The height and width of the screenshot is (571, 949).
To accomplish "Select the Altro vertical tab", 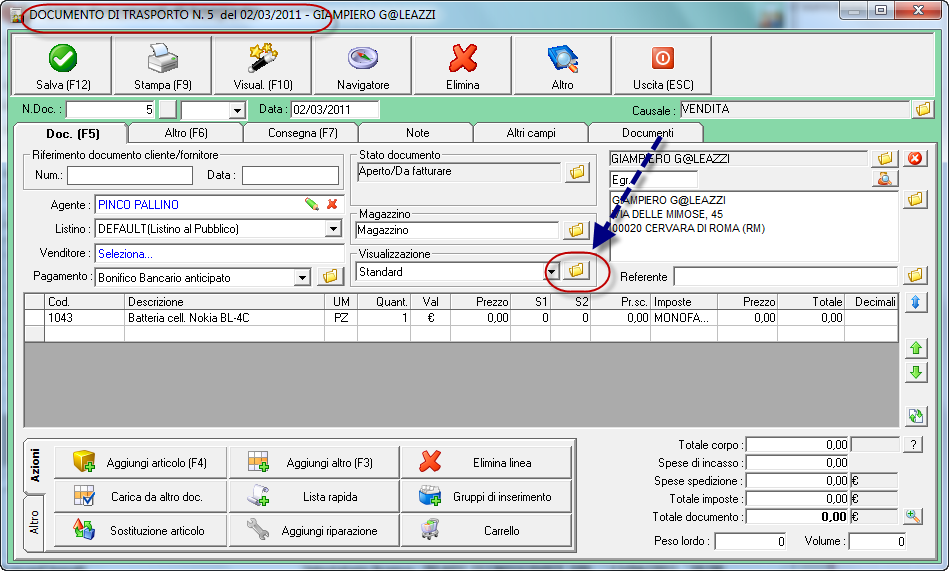I will click(34, 522).
